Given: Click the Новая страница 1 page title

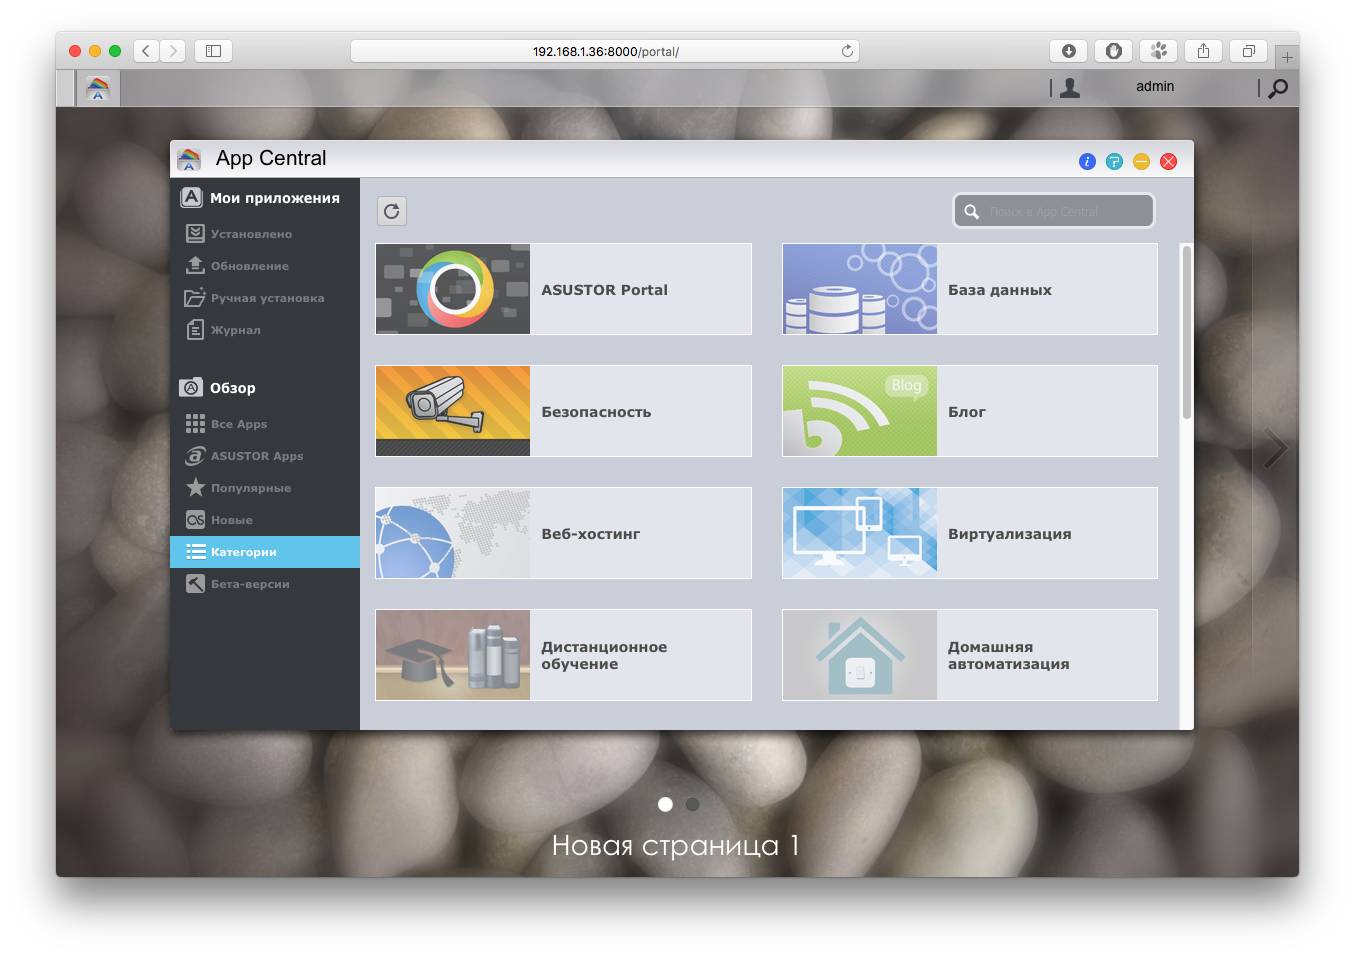Looking at the screenshot, I should point(676,846).
